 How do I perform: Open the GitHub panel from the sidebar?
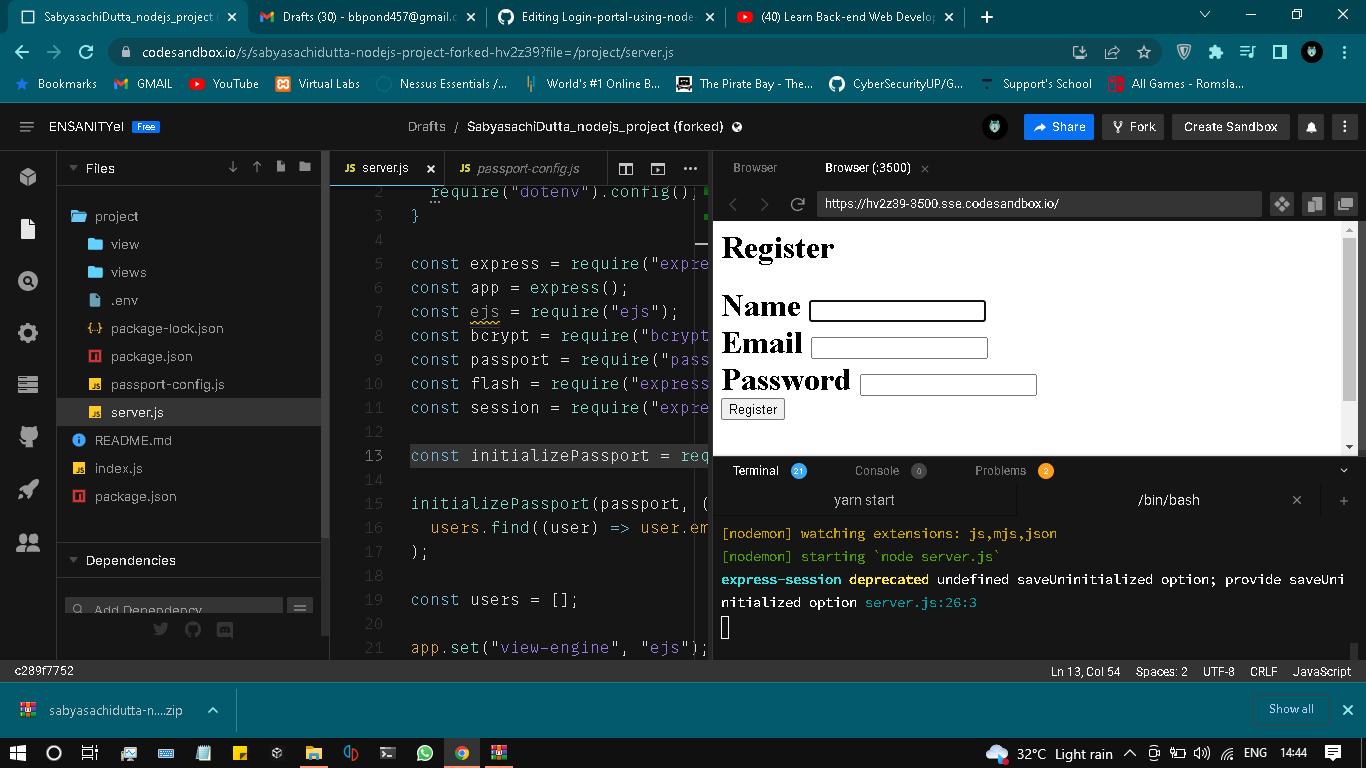click(x=27, y=437)
